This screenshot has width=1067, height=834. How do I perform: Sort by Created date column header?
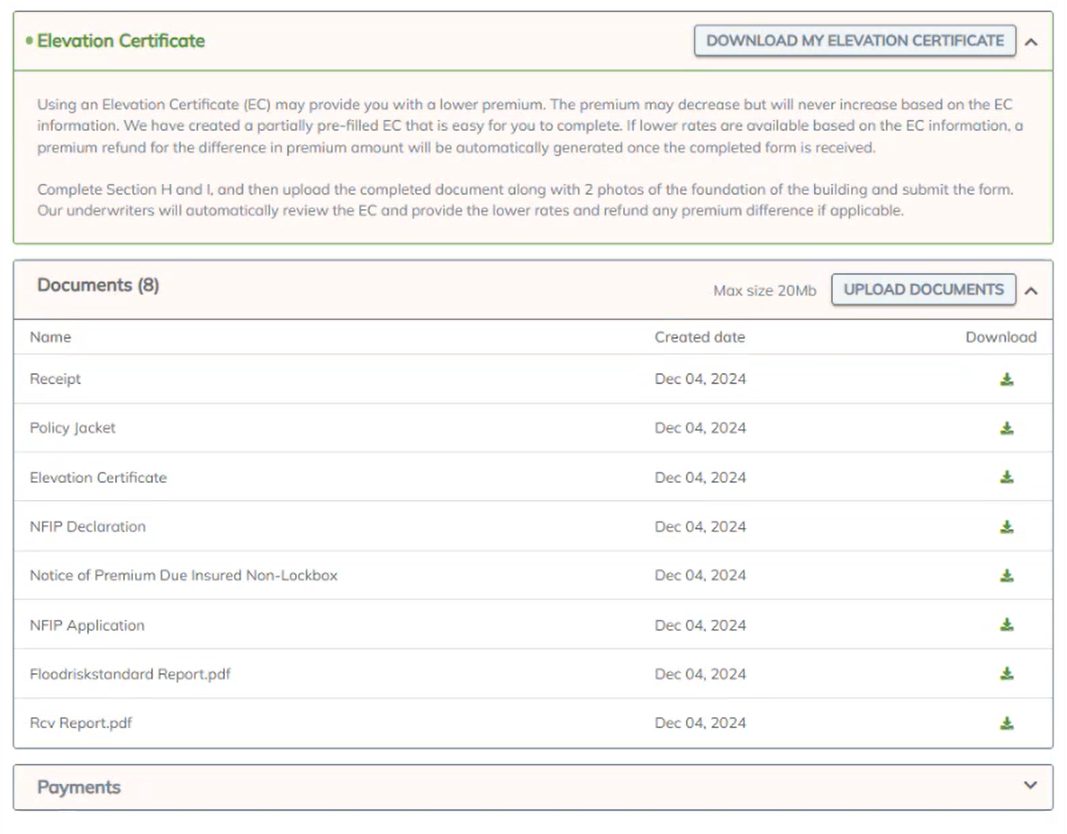click(699, 337)
